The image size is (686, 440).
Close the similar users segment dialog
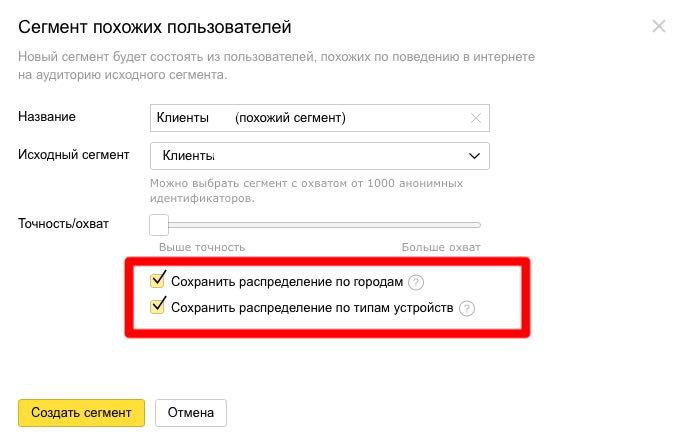(x=658, y=27)
